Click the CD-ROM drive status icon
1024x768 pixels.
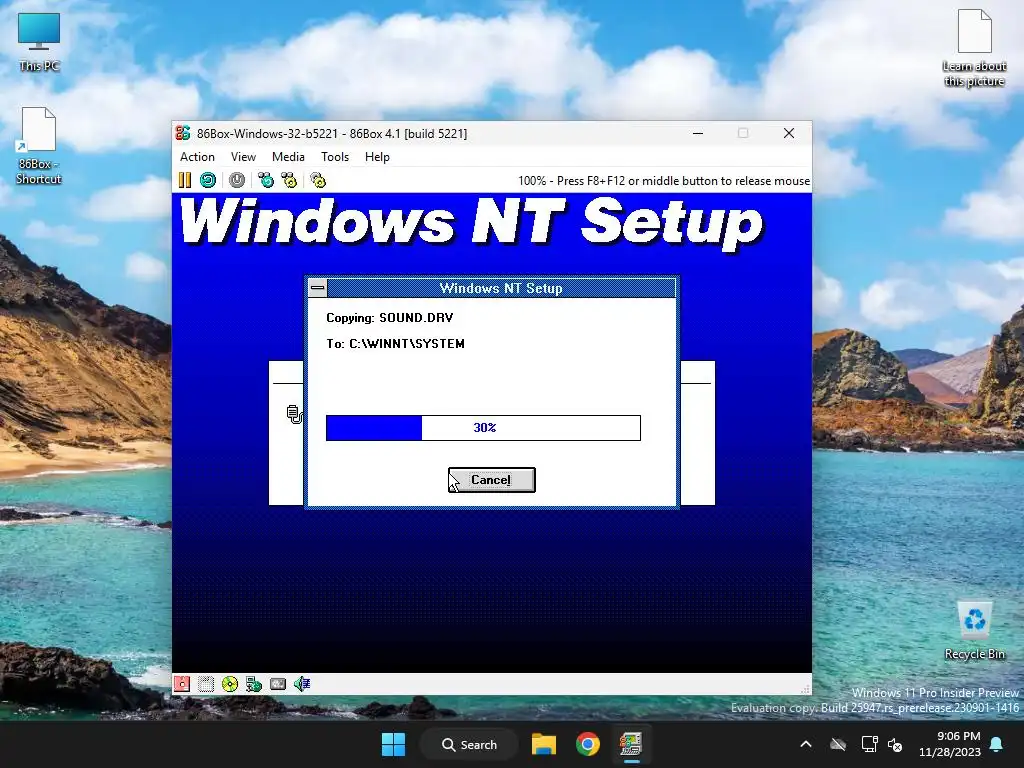pos(230,684)
